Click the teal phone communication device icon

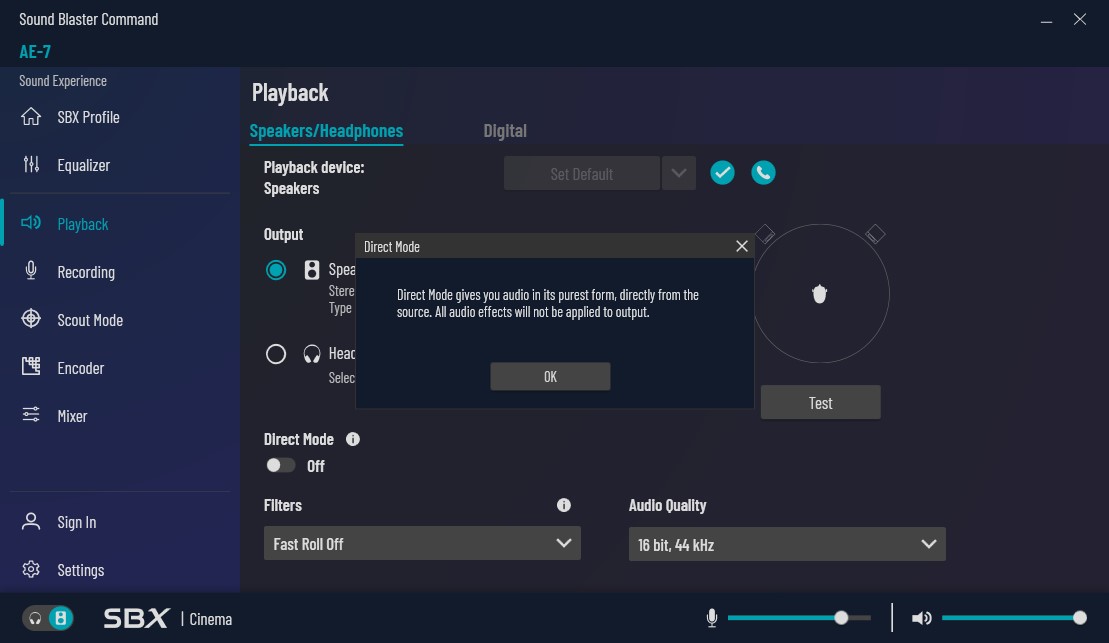(x=763, y=173)
